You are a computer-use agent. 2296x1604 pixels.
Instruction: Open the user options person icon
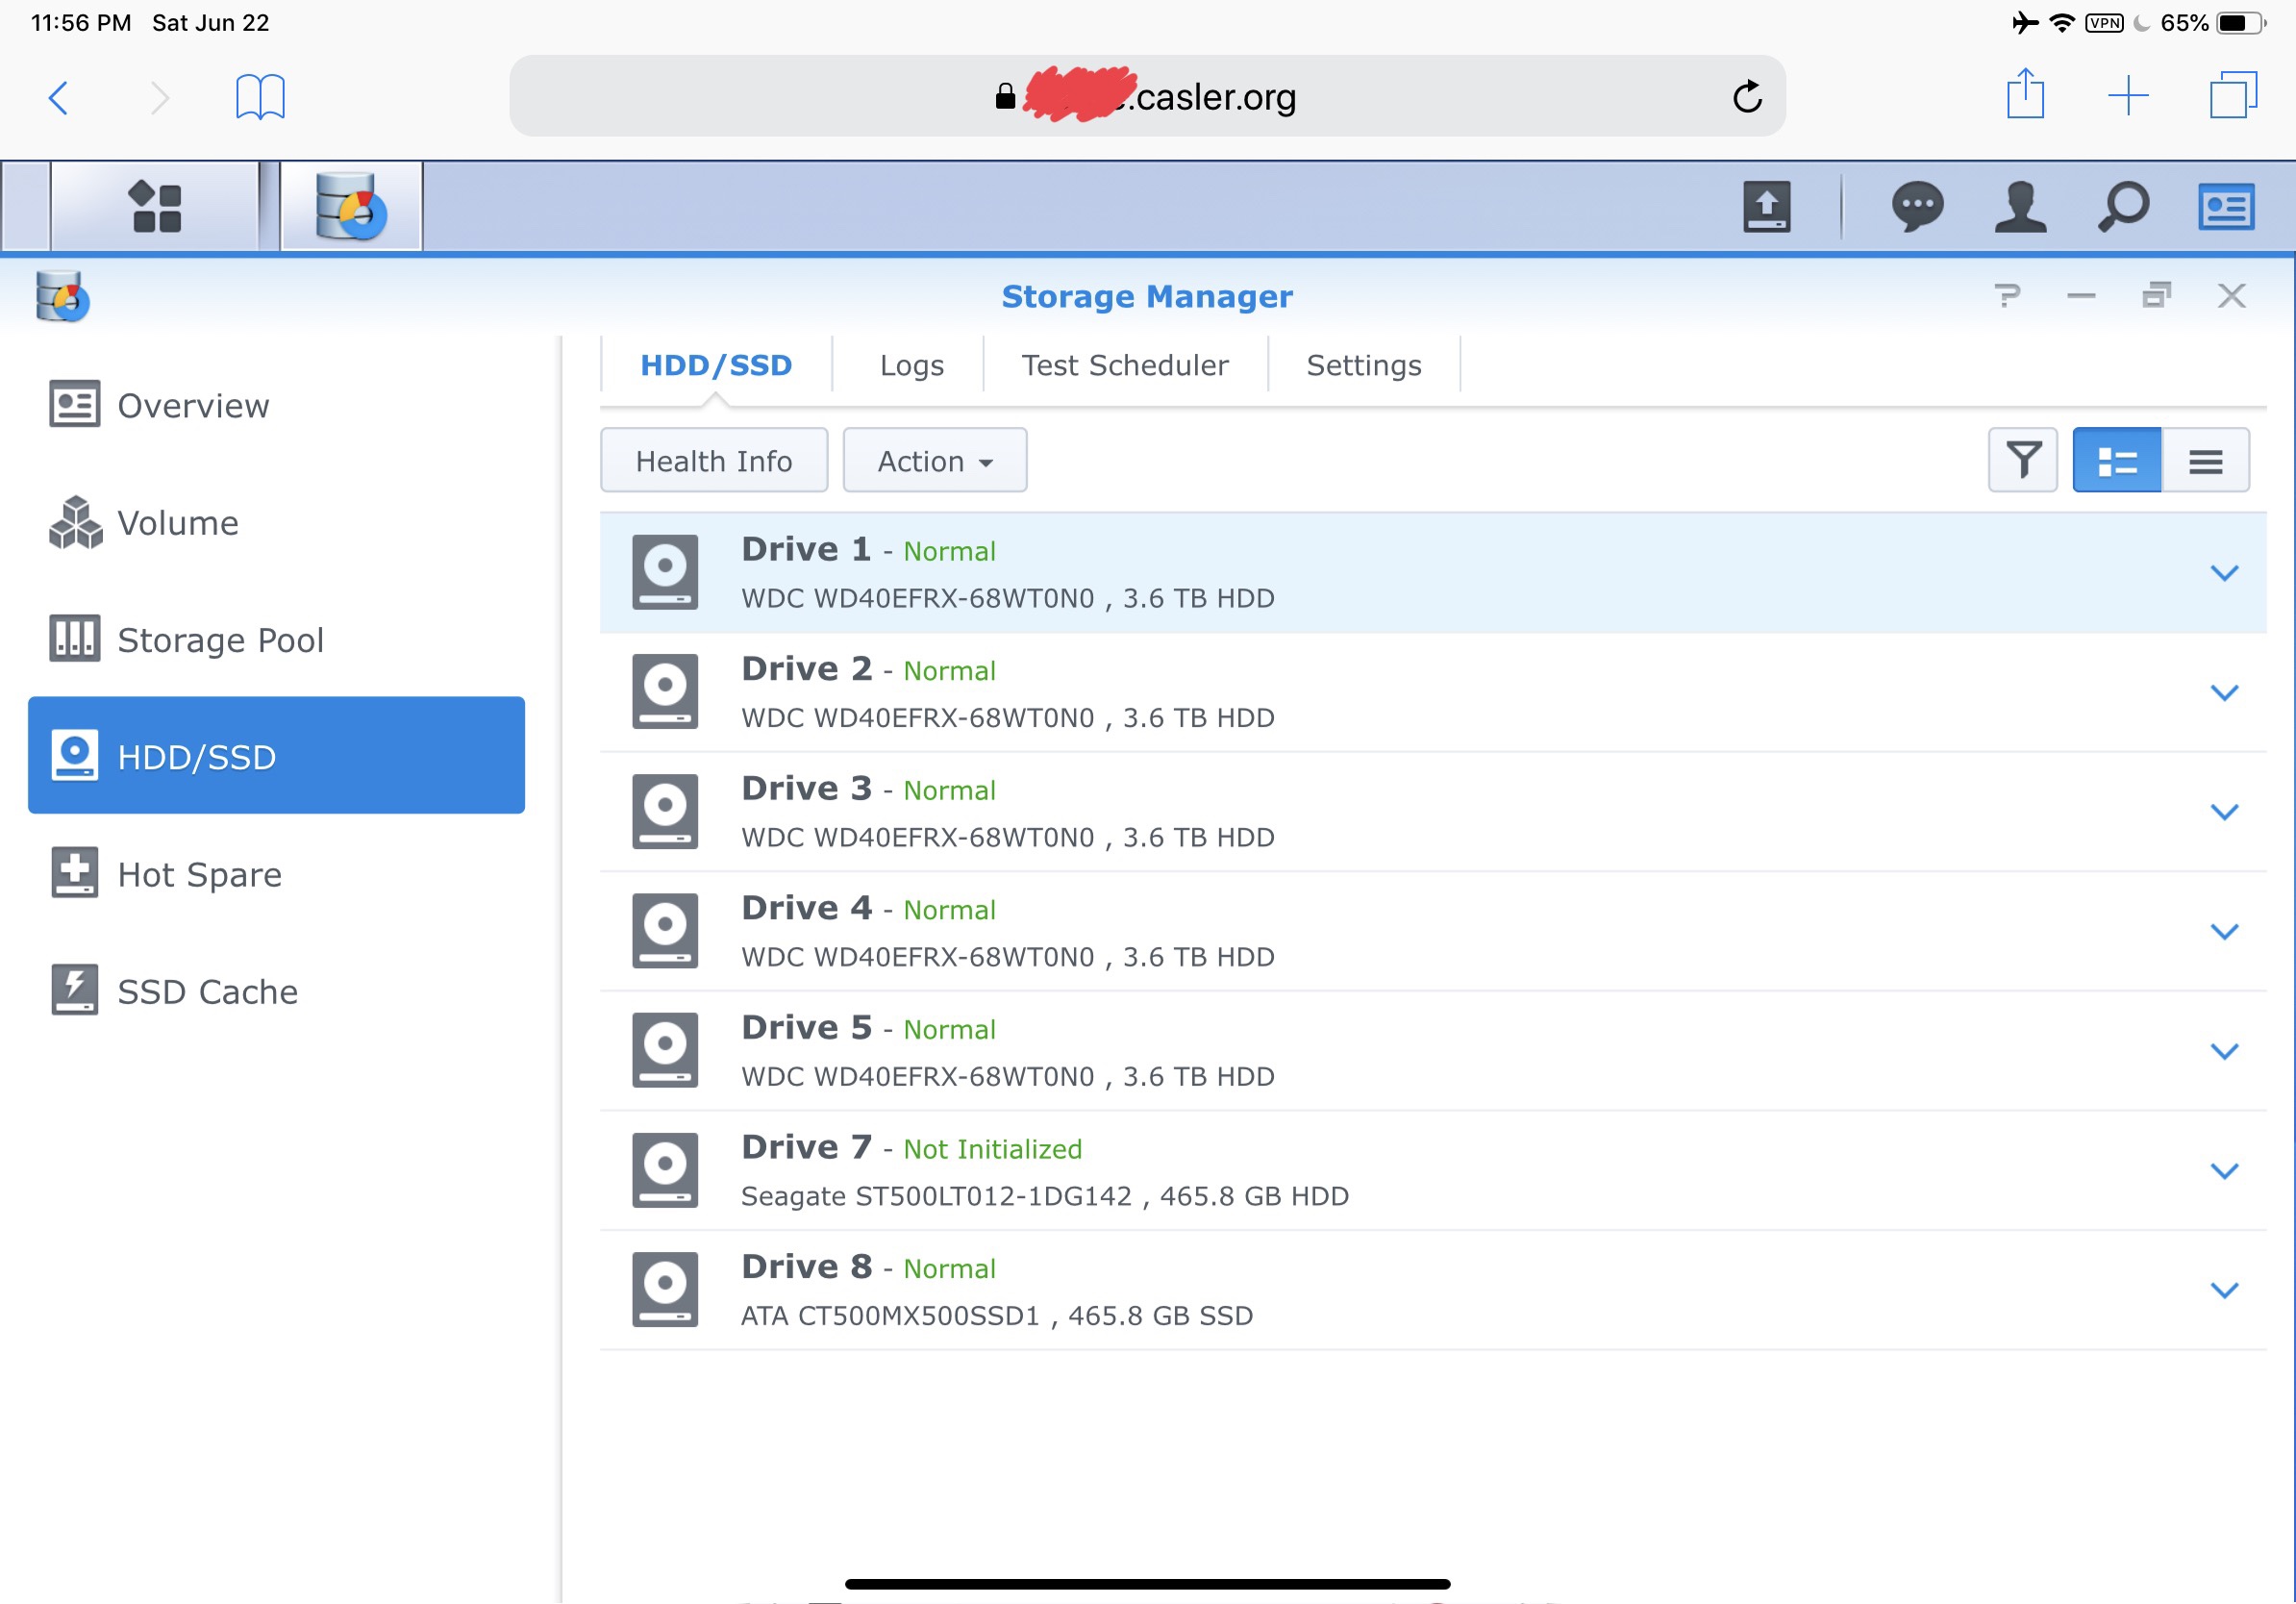[2019, 207]
